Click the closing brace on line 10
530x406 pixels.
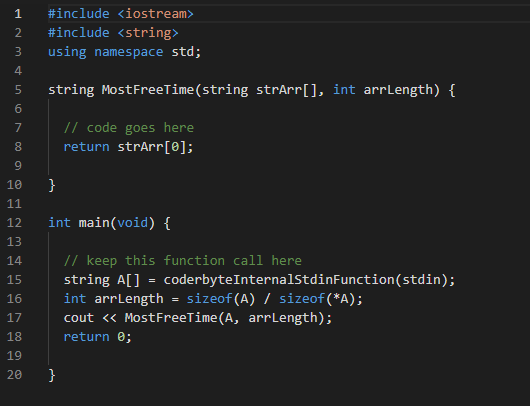52,185
